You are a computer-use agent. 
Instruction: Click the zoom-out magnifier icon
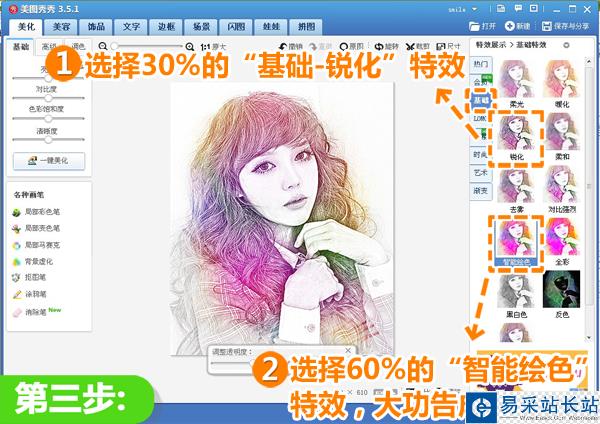click(103, 46)
